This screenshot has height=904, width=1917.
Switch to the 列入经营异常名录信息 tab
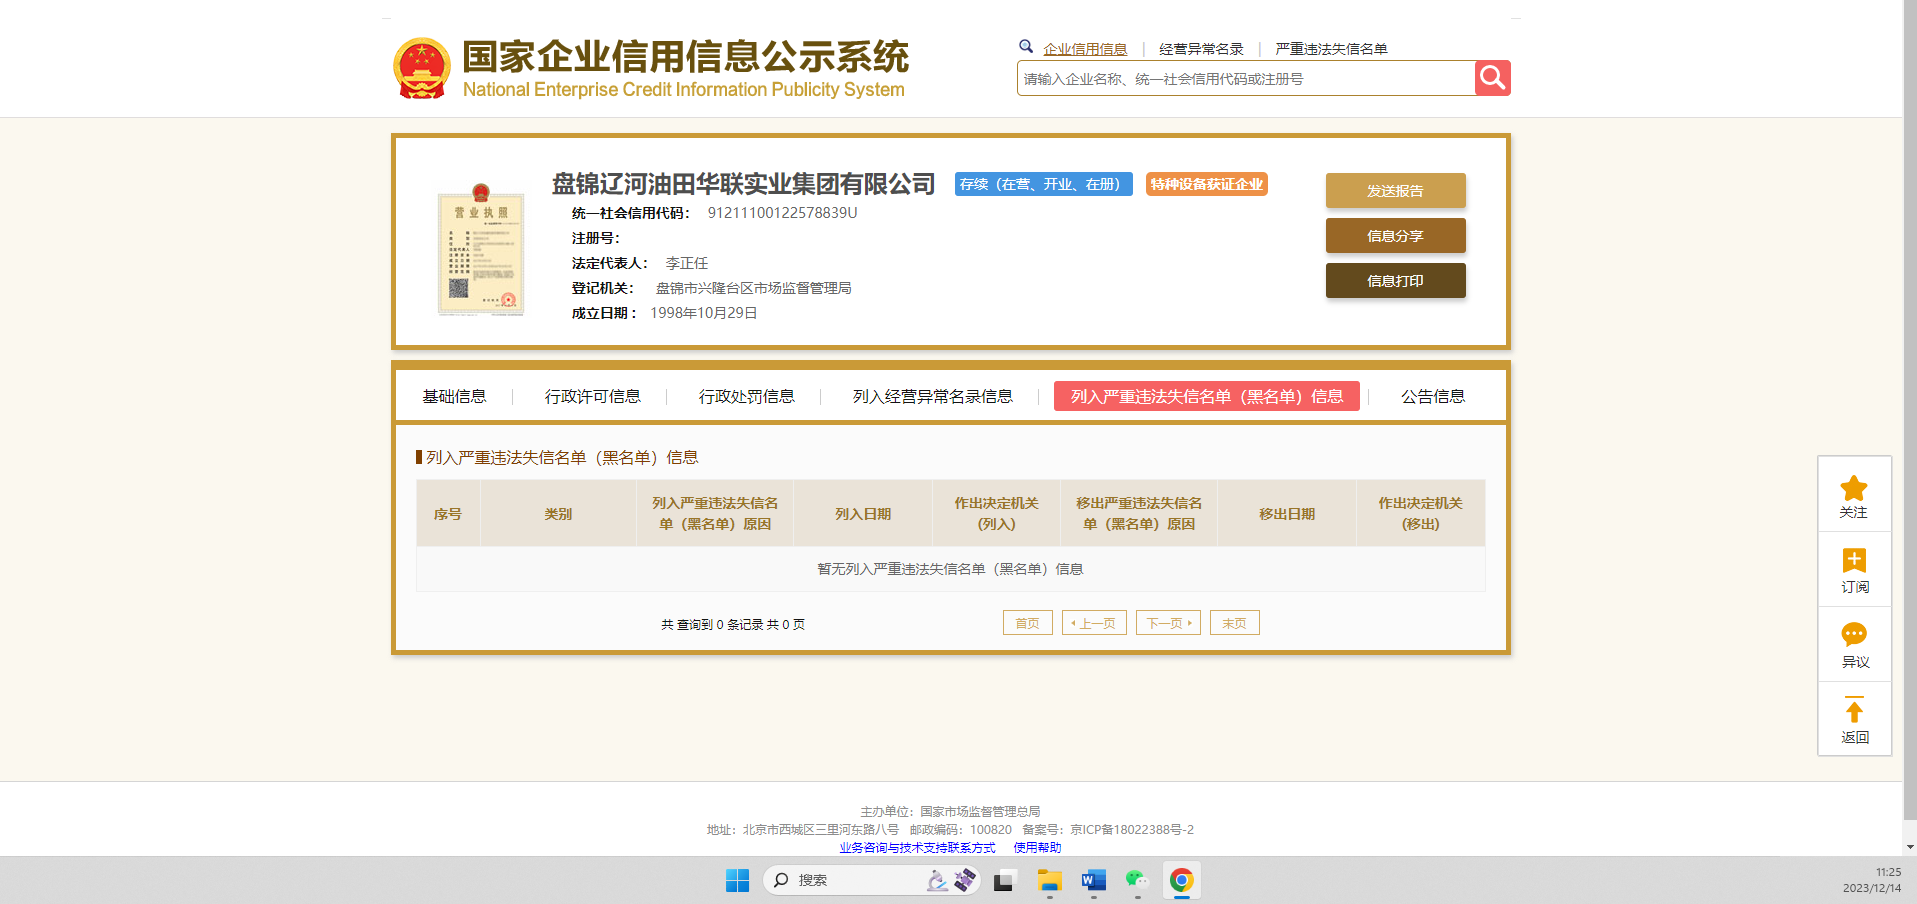932,397
